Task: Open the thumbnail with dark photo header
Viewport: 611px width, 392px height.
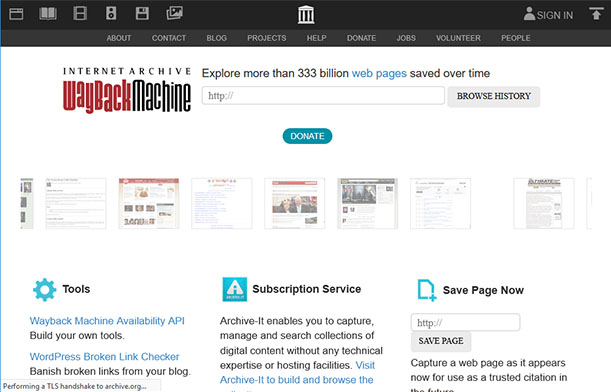Action: (367, 203)
